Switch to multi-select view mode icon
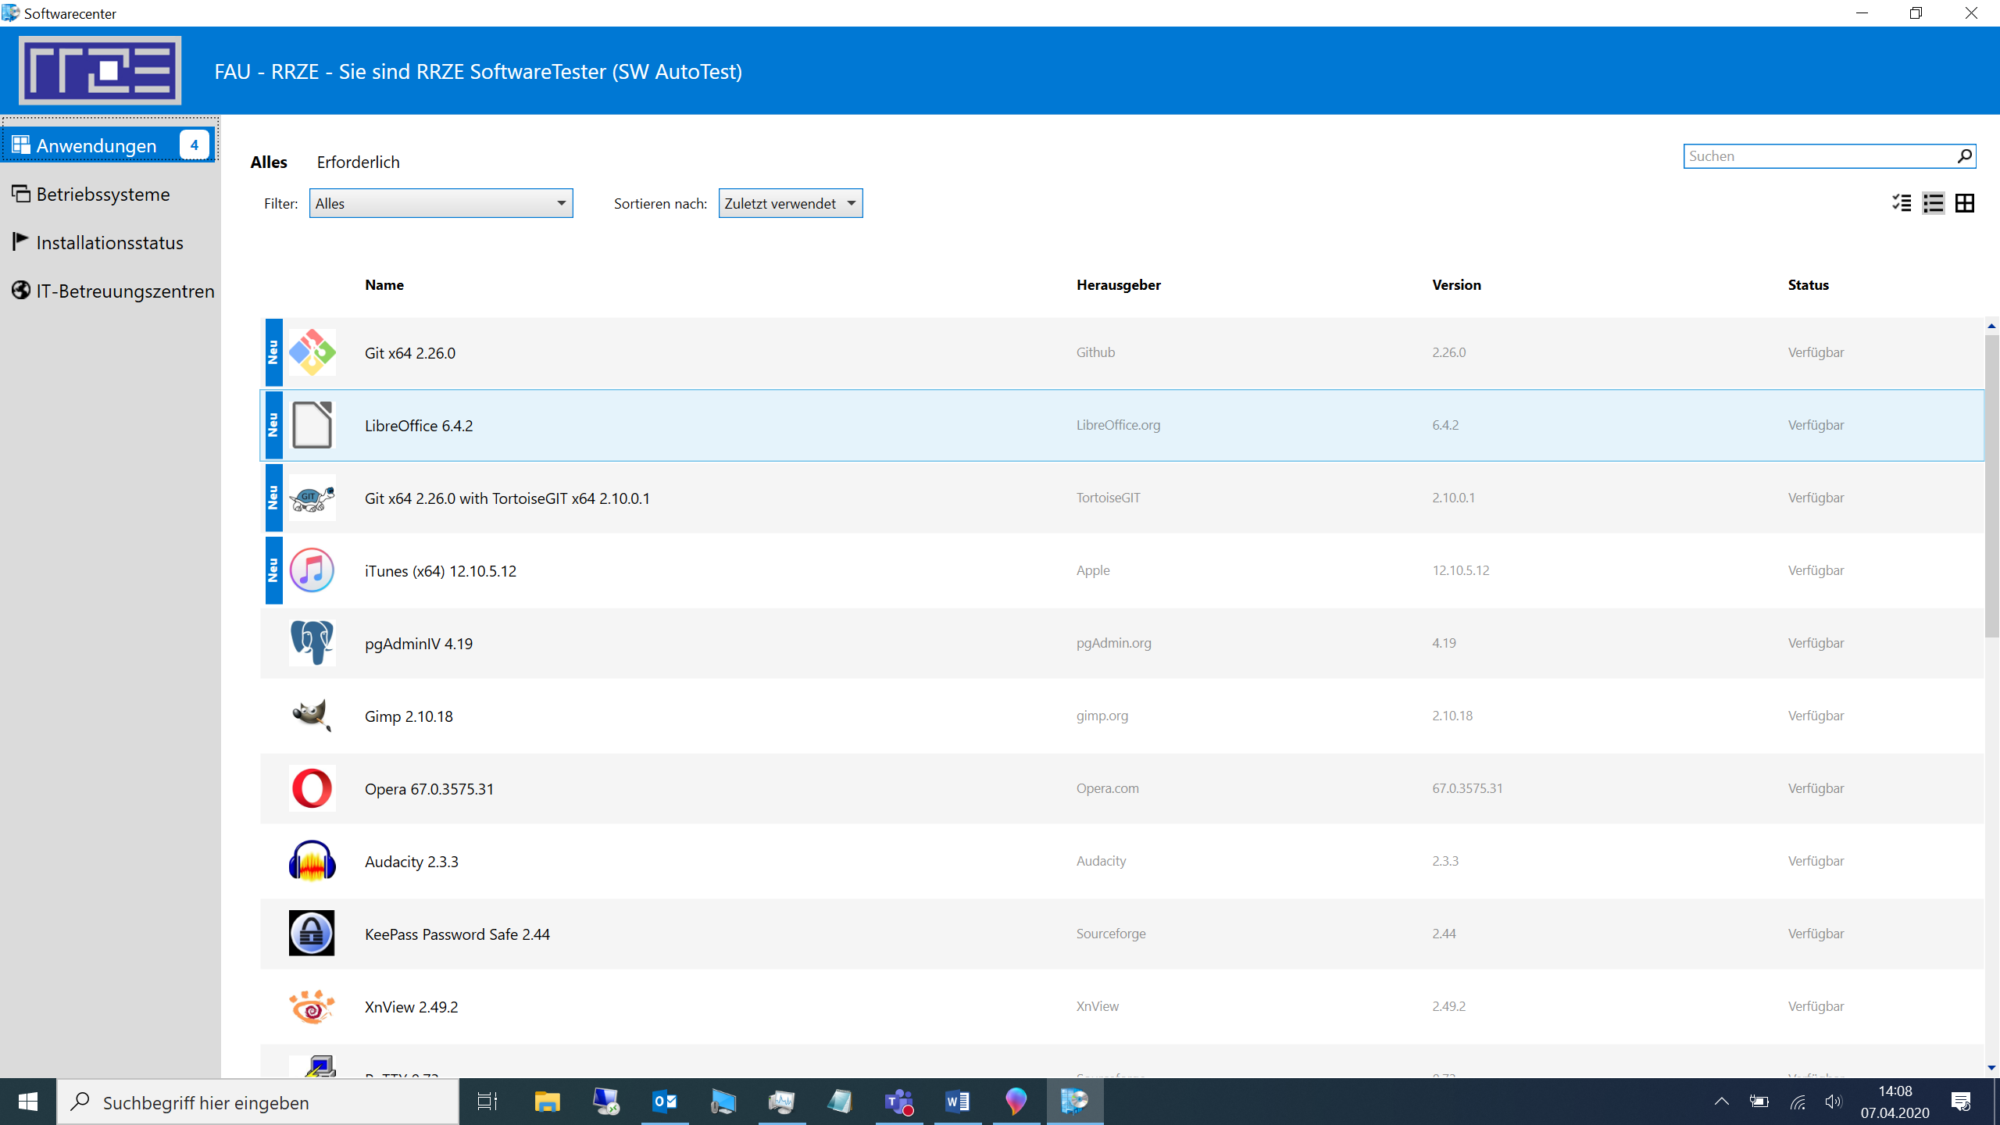 [1902, 203]
